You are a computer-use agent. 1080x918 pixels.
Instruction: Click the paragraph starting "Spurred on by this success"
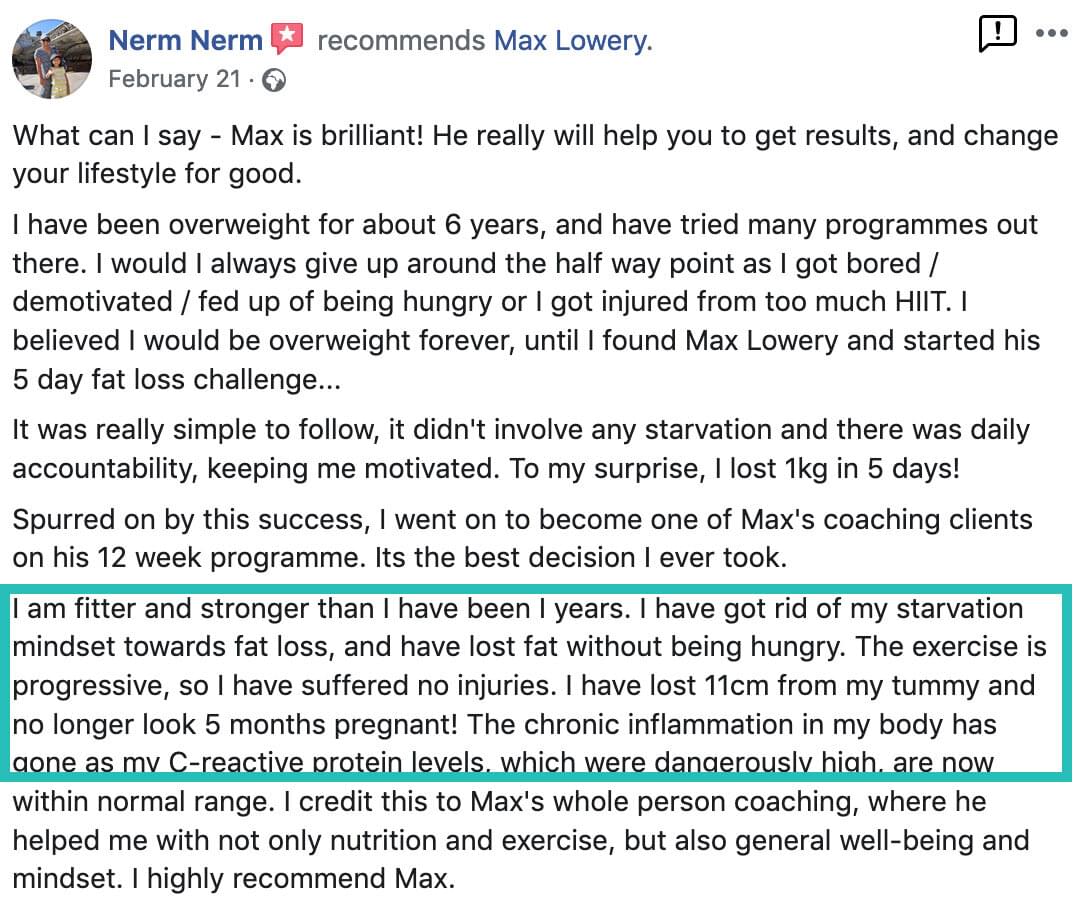click(522, 539)
